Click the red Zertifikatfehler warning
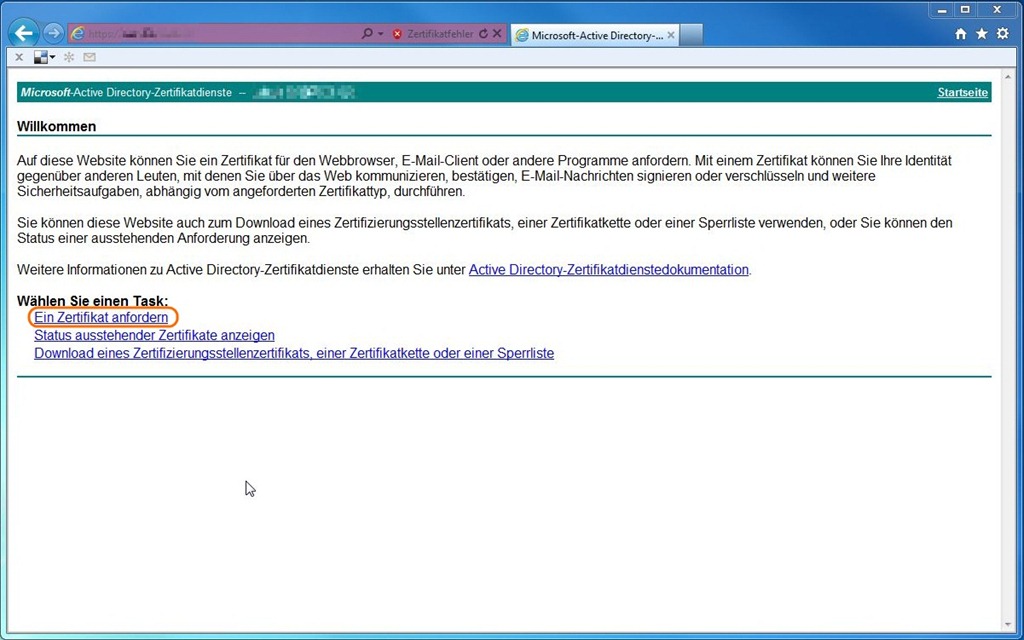 (432, 34)
